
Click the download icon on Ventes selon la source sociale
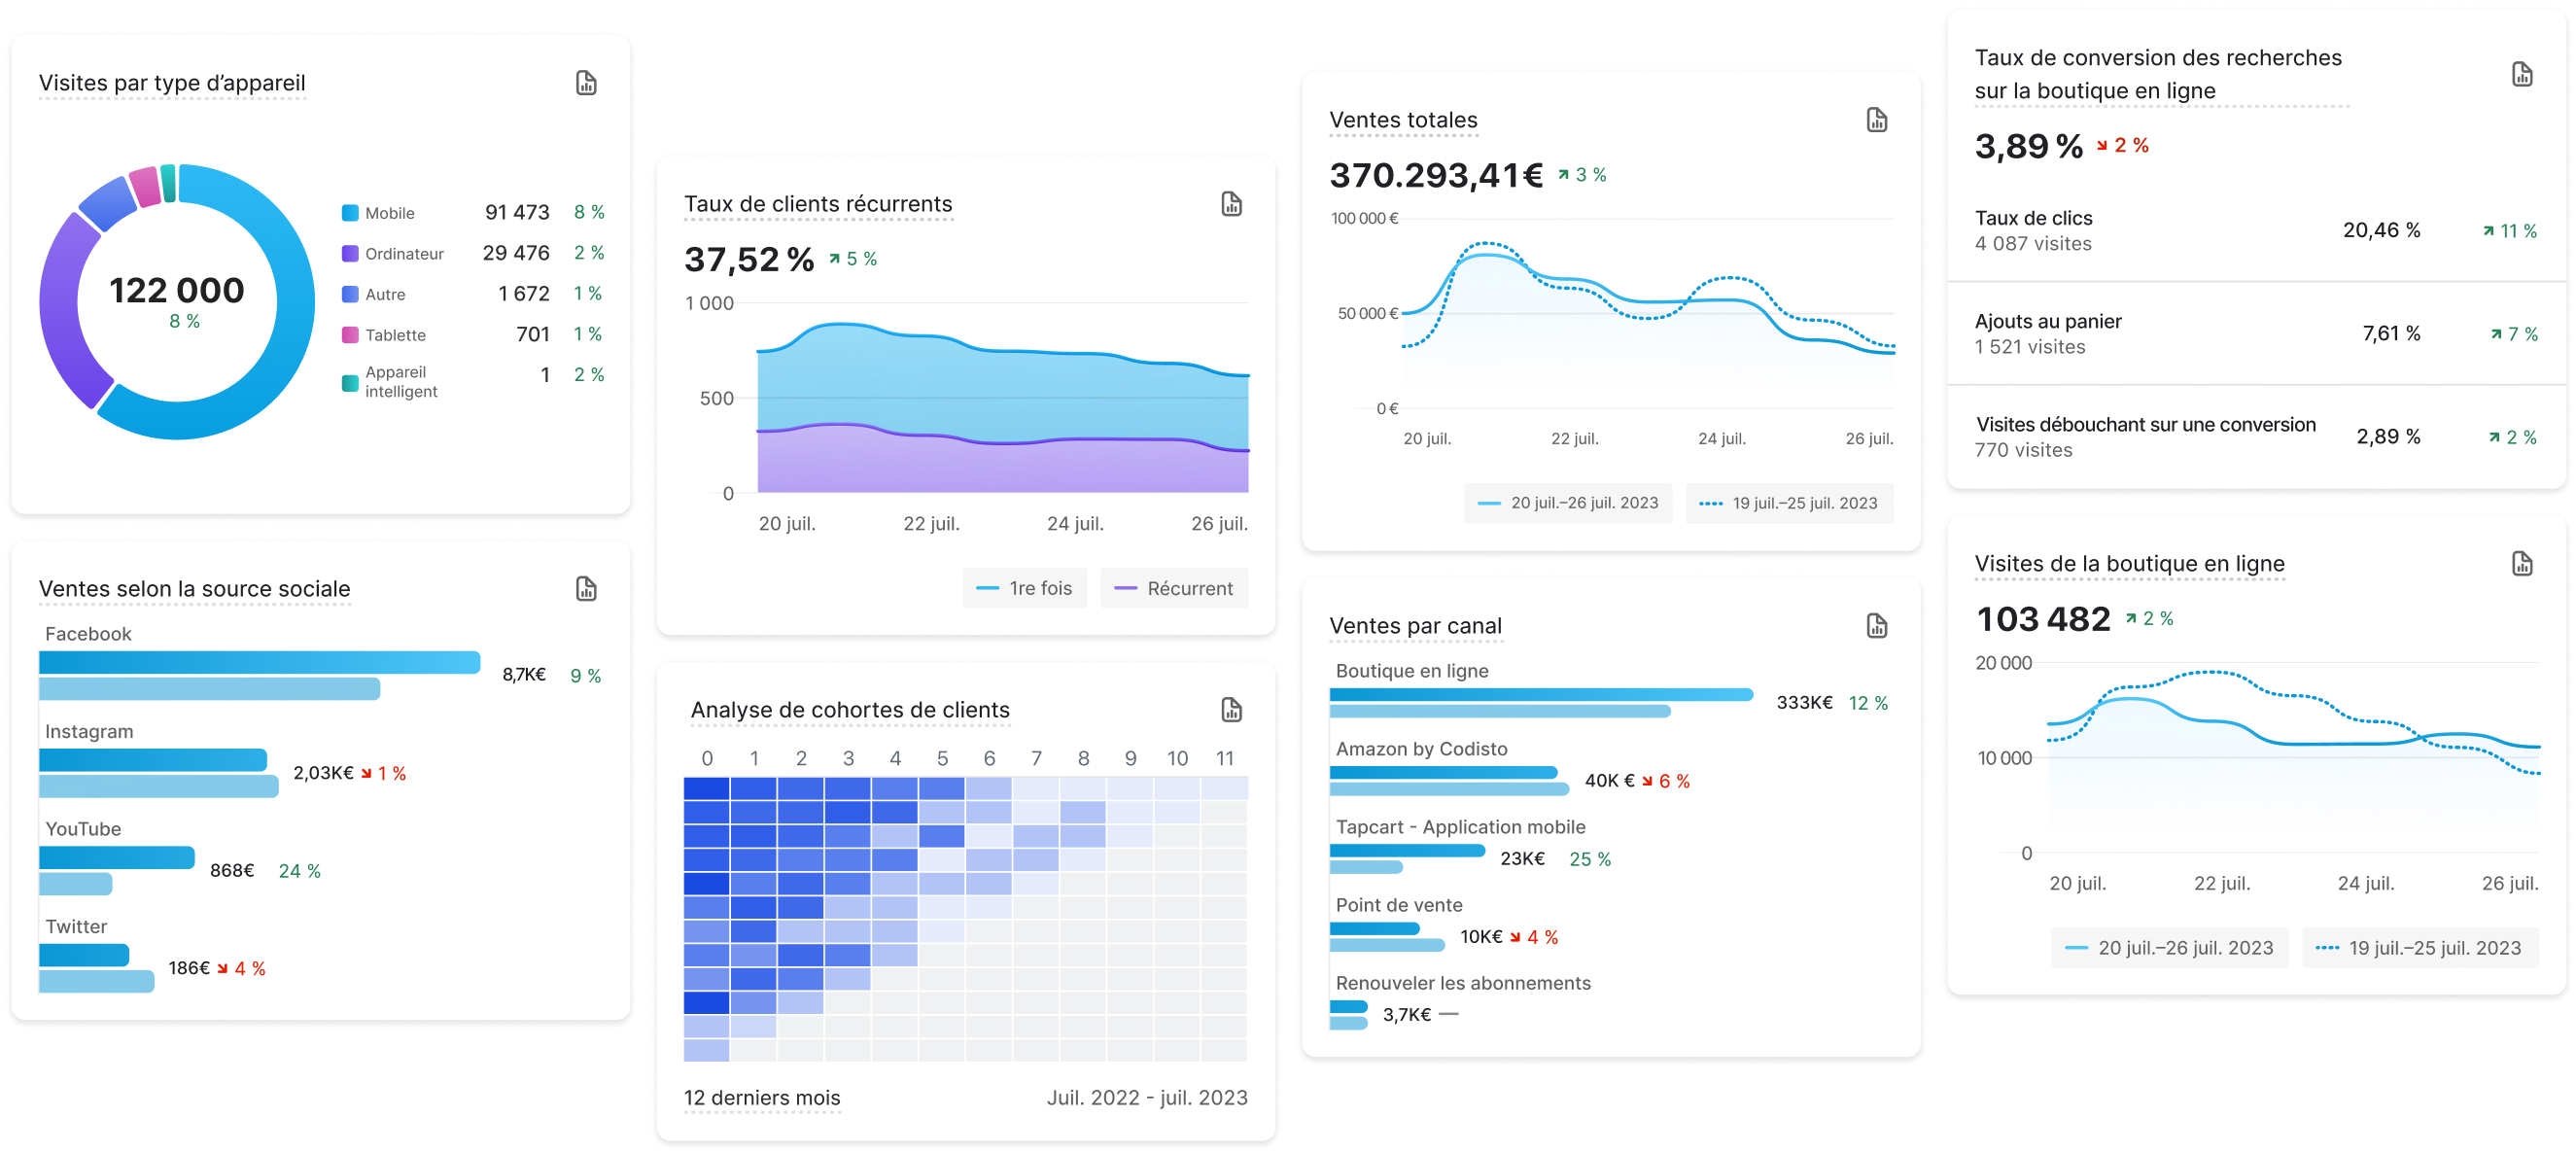586,583
